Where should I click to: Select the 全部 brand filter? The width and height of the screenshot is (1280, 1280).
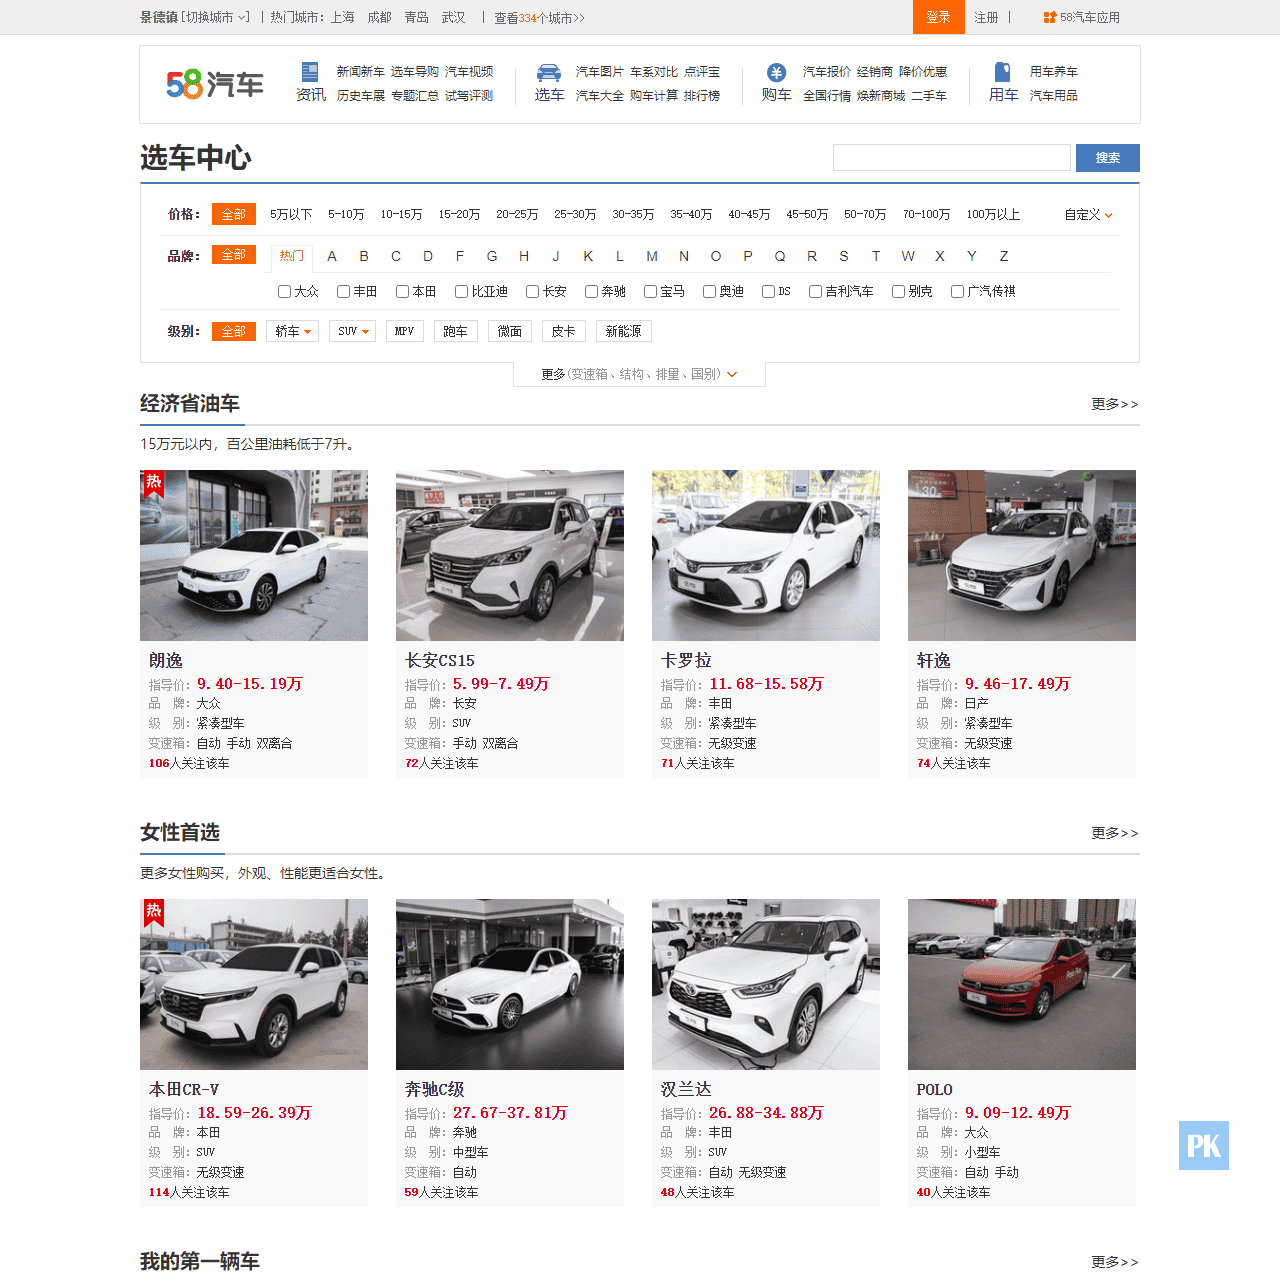click(x=234, y=255)
